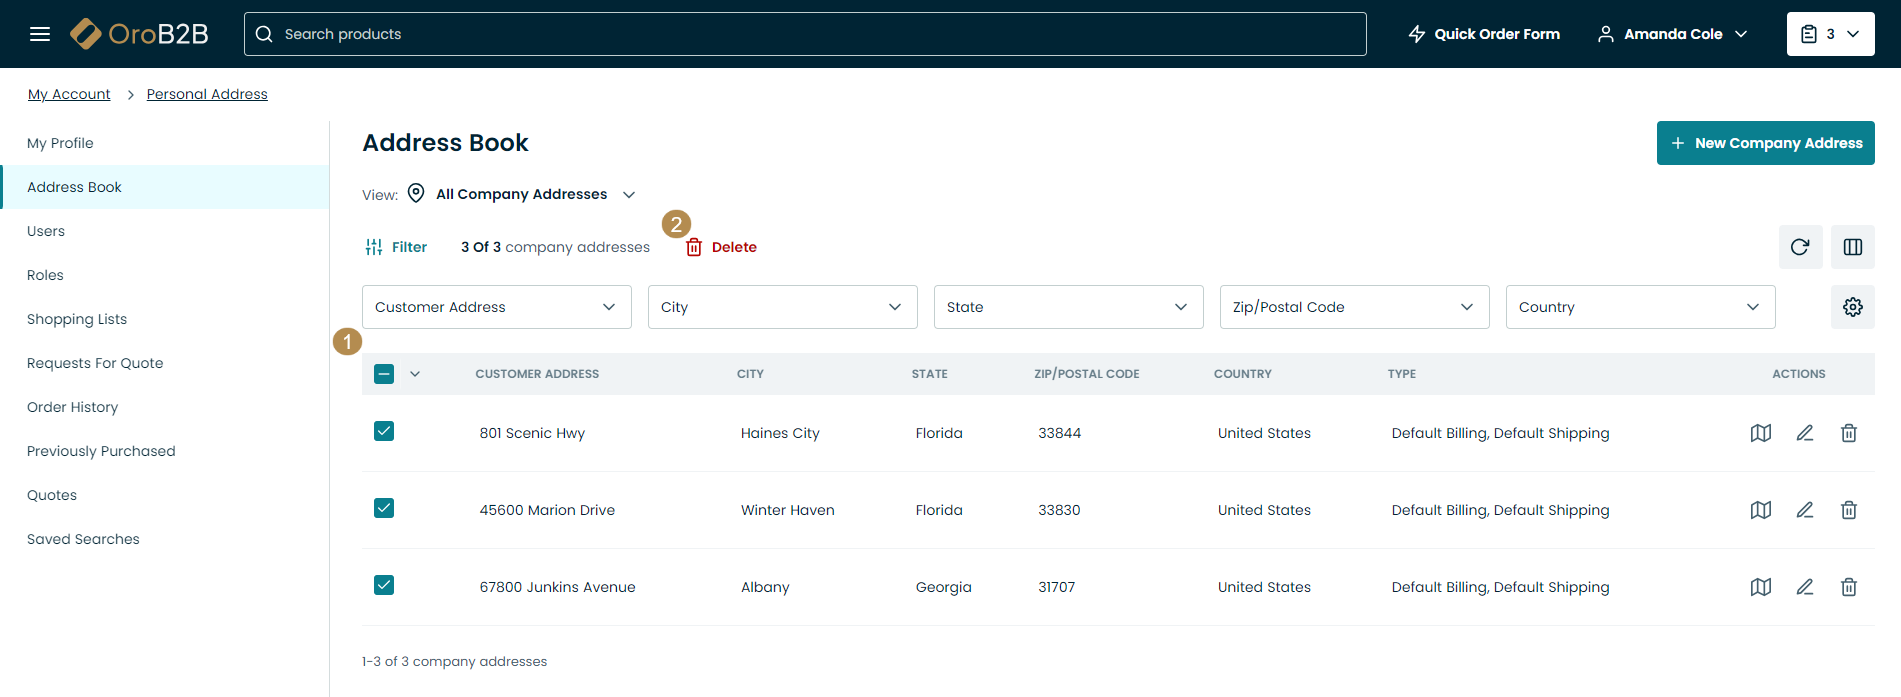This screenshot has height=697, width=1901.
Task: Open the hamburger main menu
Action: (40, 34)
